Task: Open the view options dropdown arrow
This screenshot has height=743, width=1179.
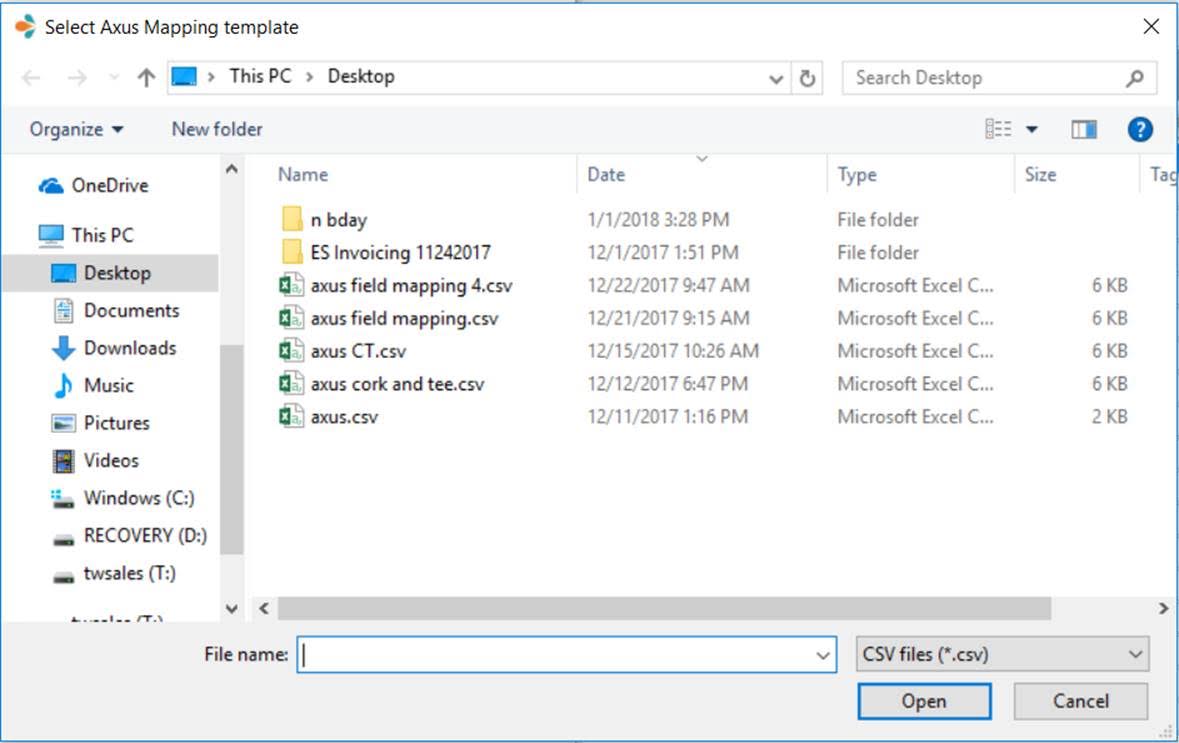Action: [x=1032, y=130]
